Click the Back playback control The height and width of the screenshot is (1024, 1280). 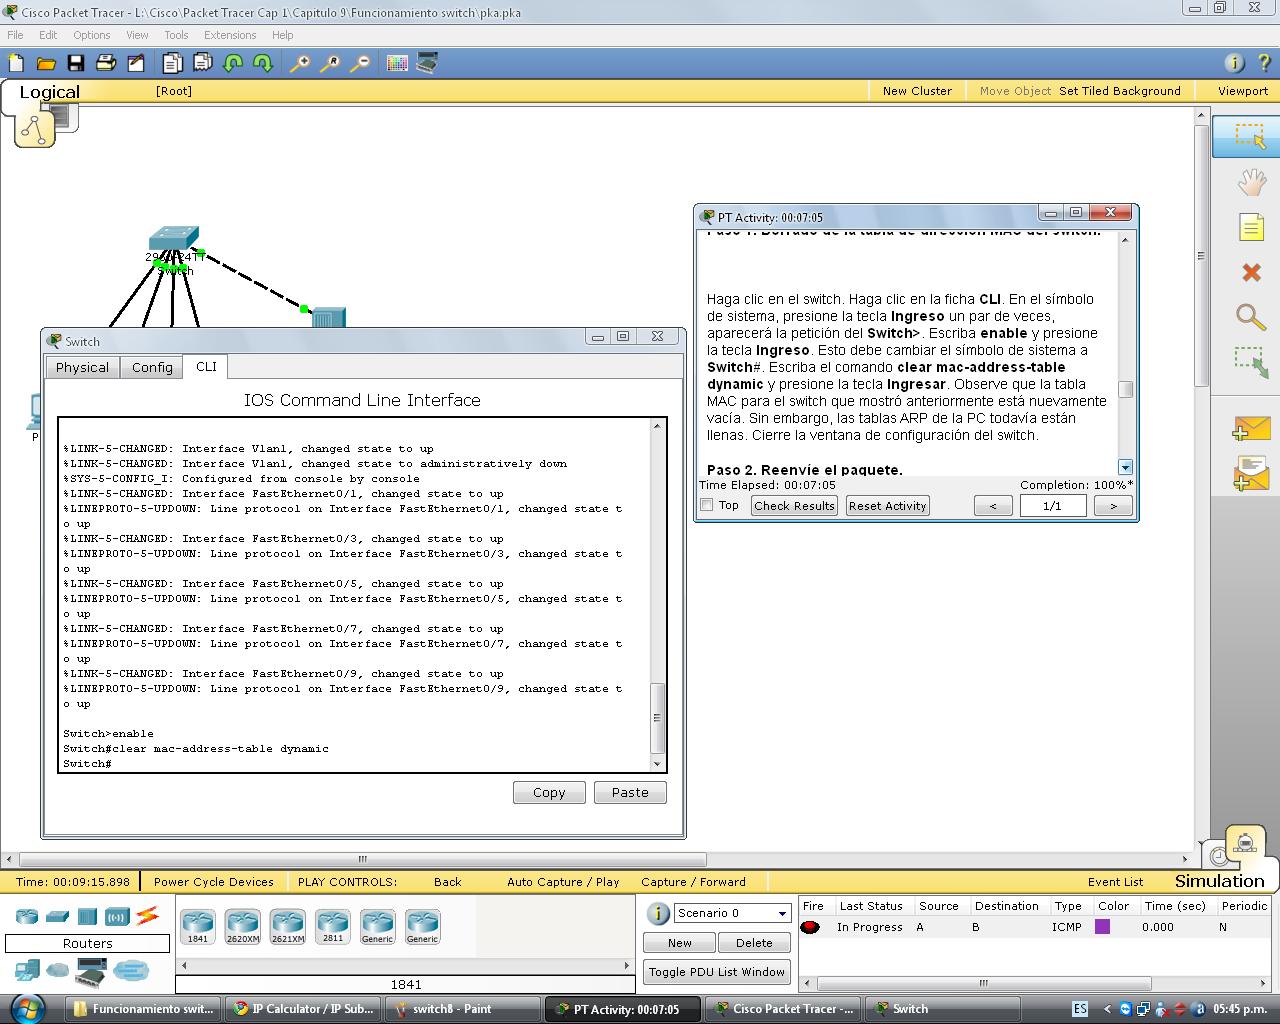tap(447, 882)
